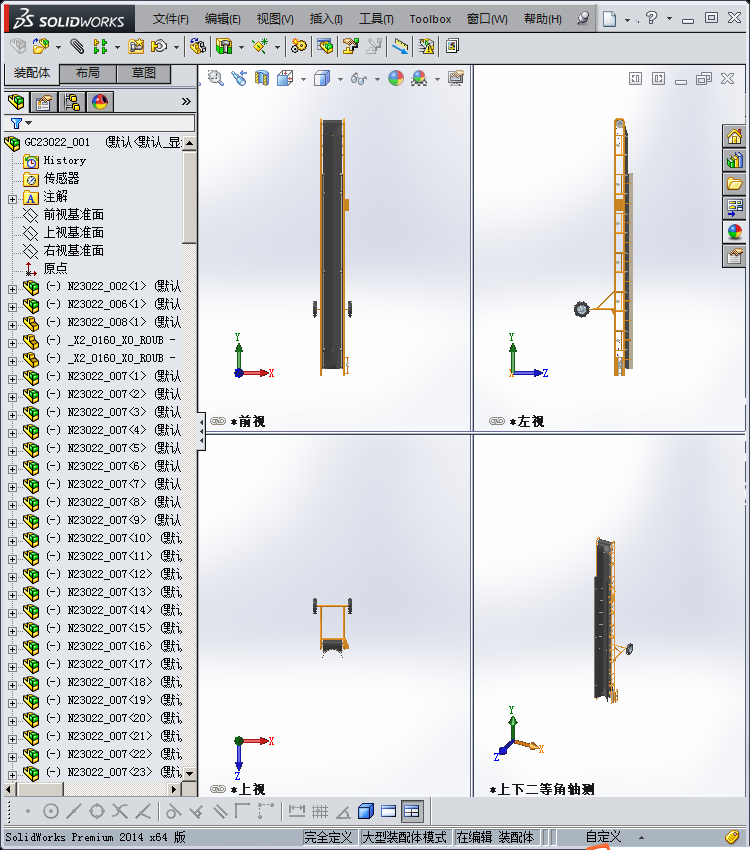Open the File Explorer folder icon in task pane
This screenshot has width=750, height=850.
coord(735,184)
